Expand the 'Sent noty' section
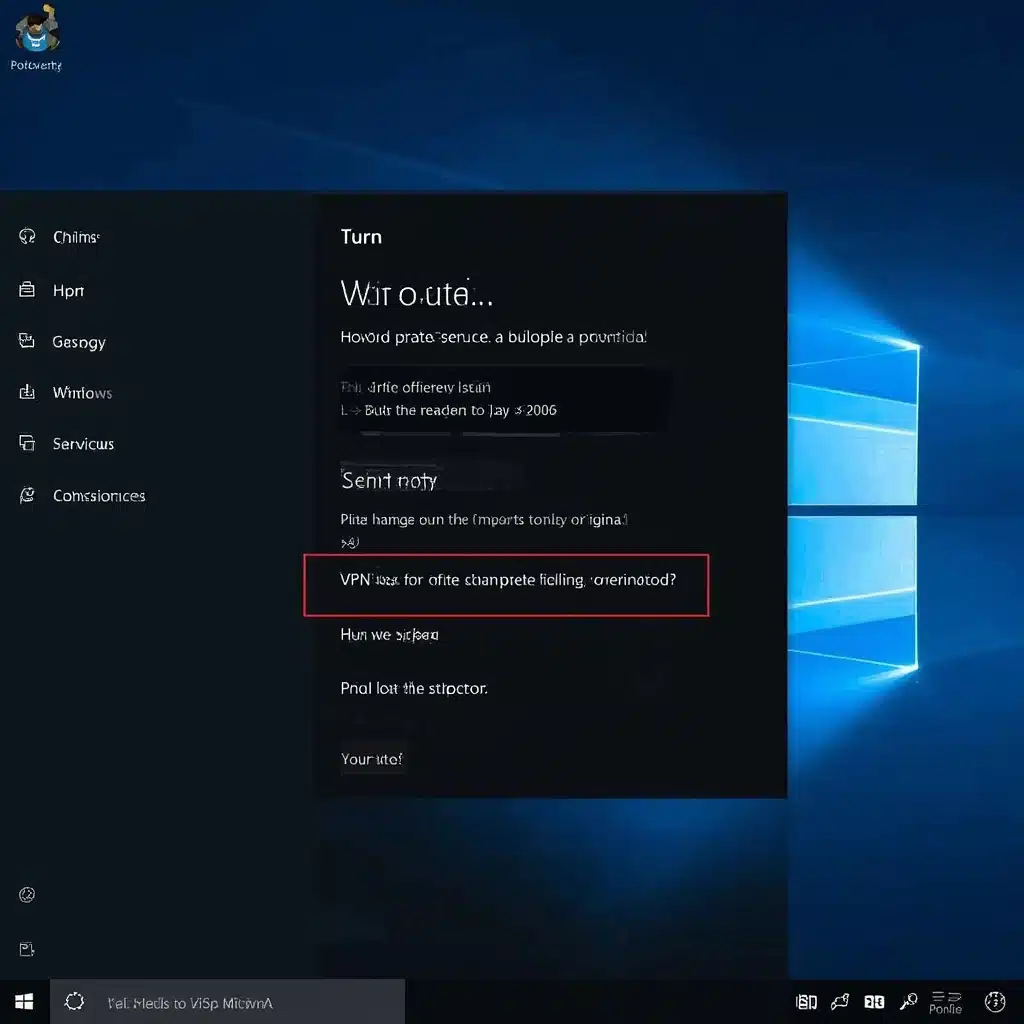 coord(389,480)
